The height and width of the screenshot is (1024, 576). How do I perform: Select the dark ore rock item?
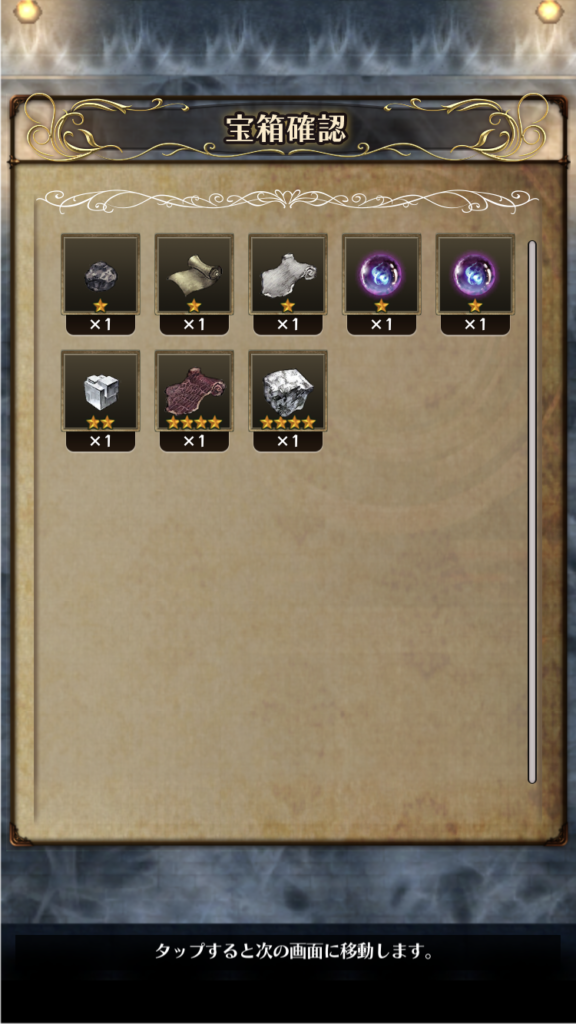pos(100,275)
